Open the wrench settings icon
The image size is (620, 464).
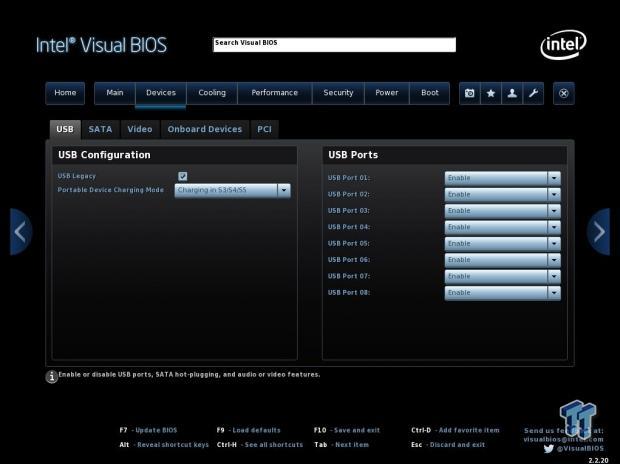pos(533,93)
